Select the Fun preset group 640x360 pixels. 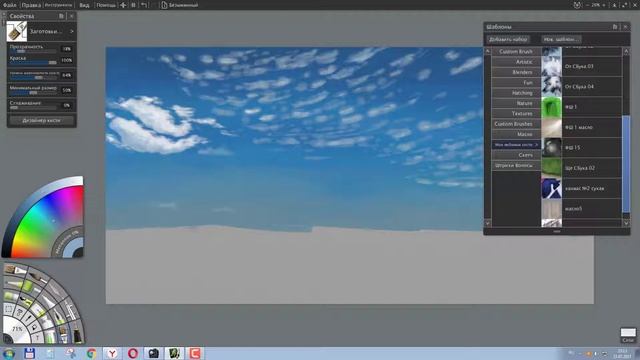pos(516,82)
